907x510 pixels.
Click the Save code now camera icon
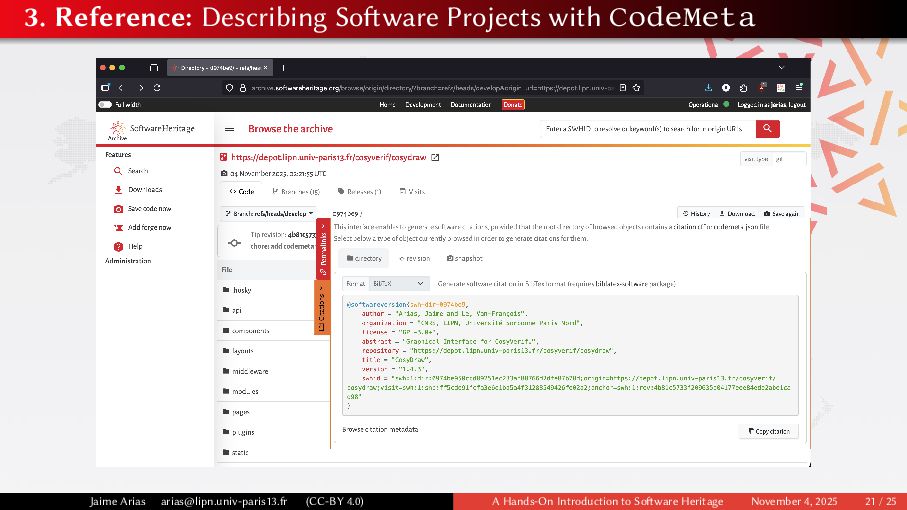coord(118,209)
